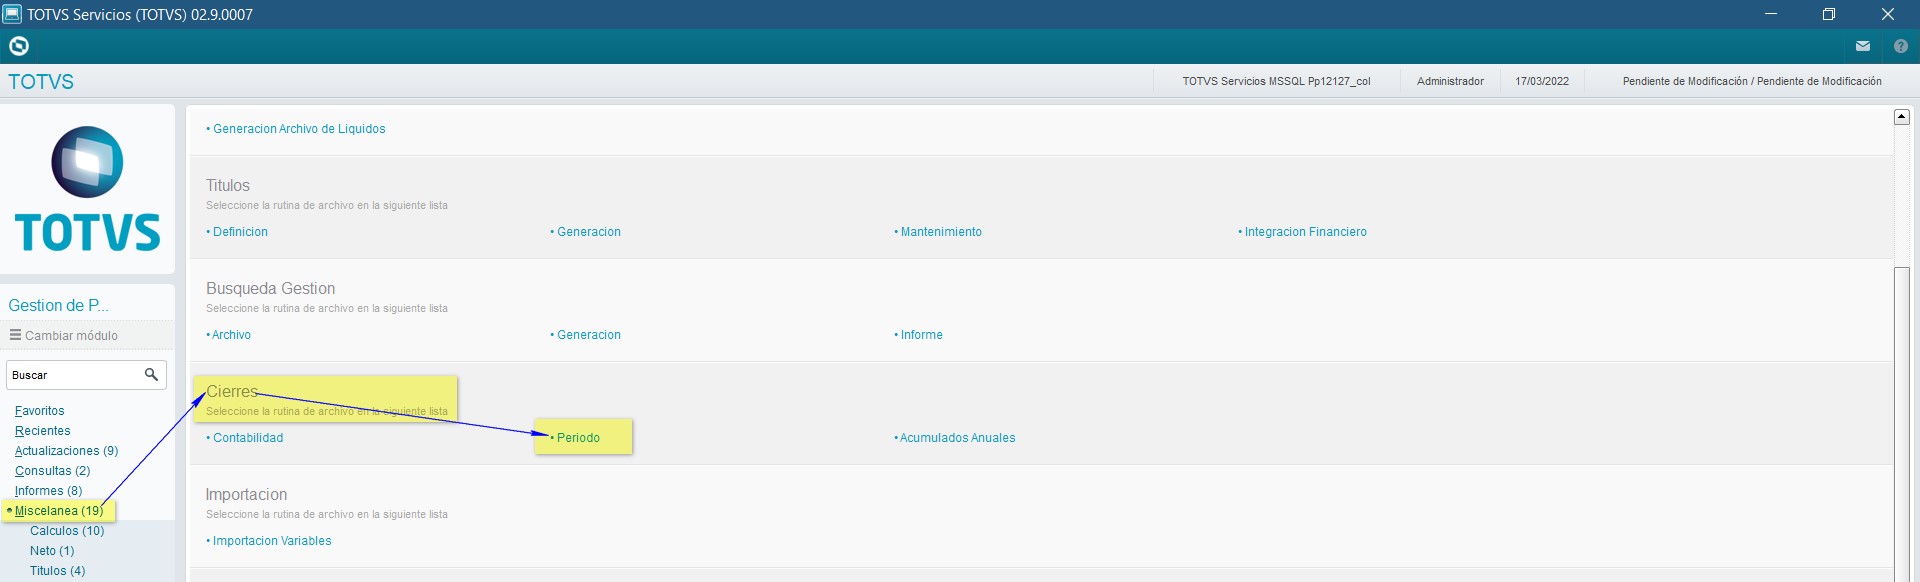The height and width of the screenshot is (582, 1920).
Task: Open Importacion Variables link
Action: (x=271, y=541)
